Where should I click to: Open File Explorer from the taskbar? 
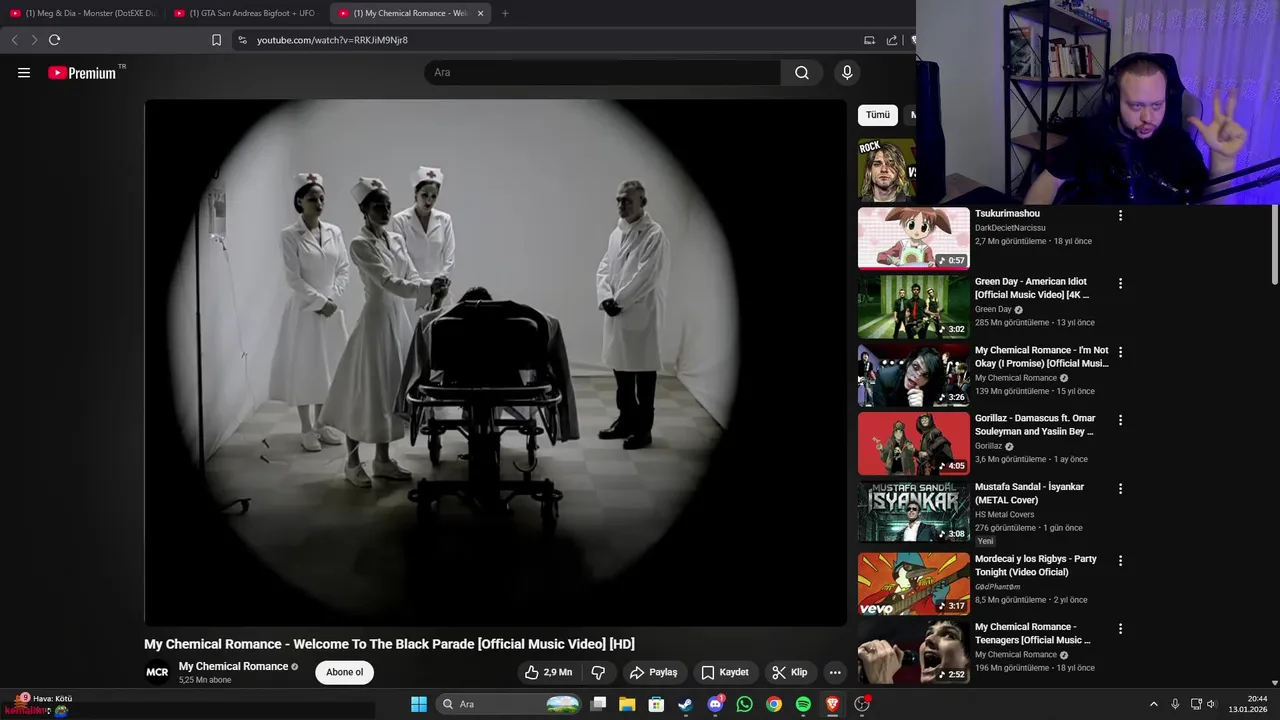(627, 704)
